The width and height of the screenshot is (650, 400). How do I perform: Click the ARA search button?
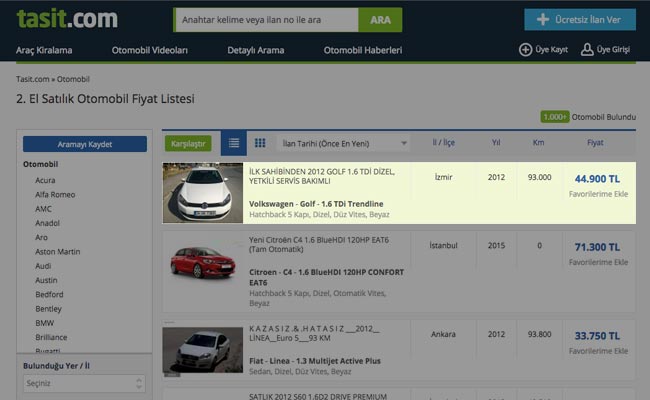click(x=380, y=20)
